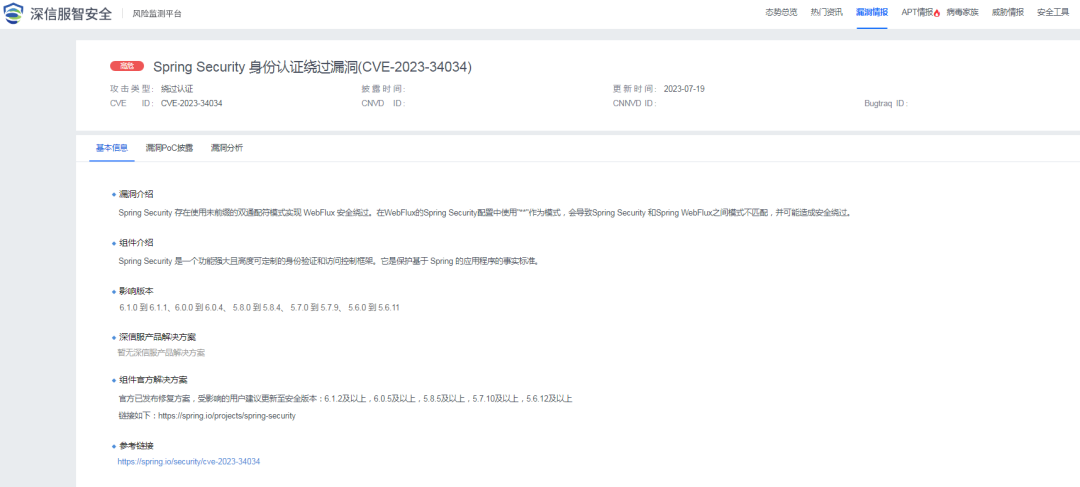
Task: Select 漏洞情报 navigation item
Action: click(x=872, y=12)
